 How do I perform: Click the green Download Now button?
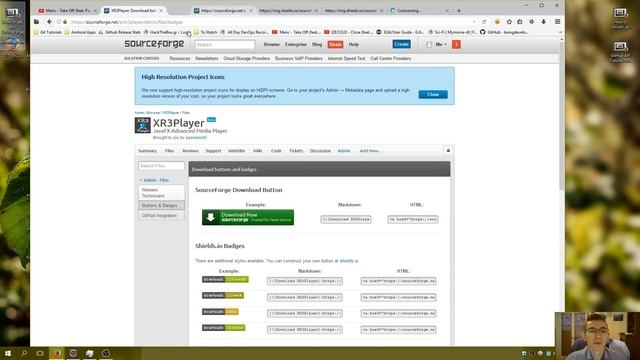coord(248,217)
